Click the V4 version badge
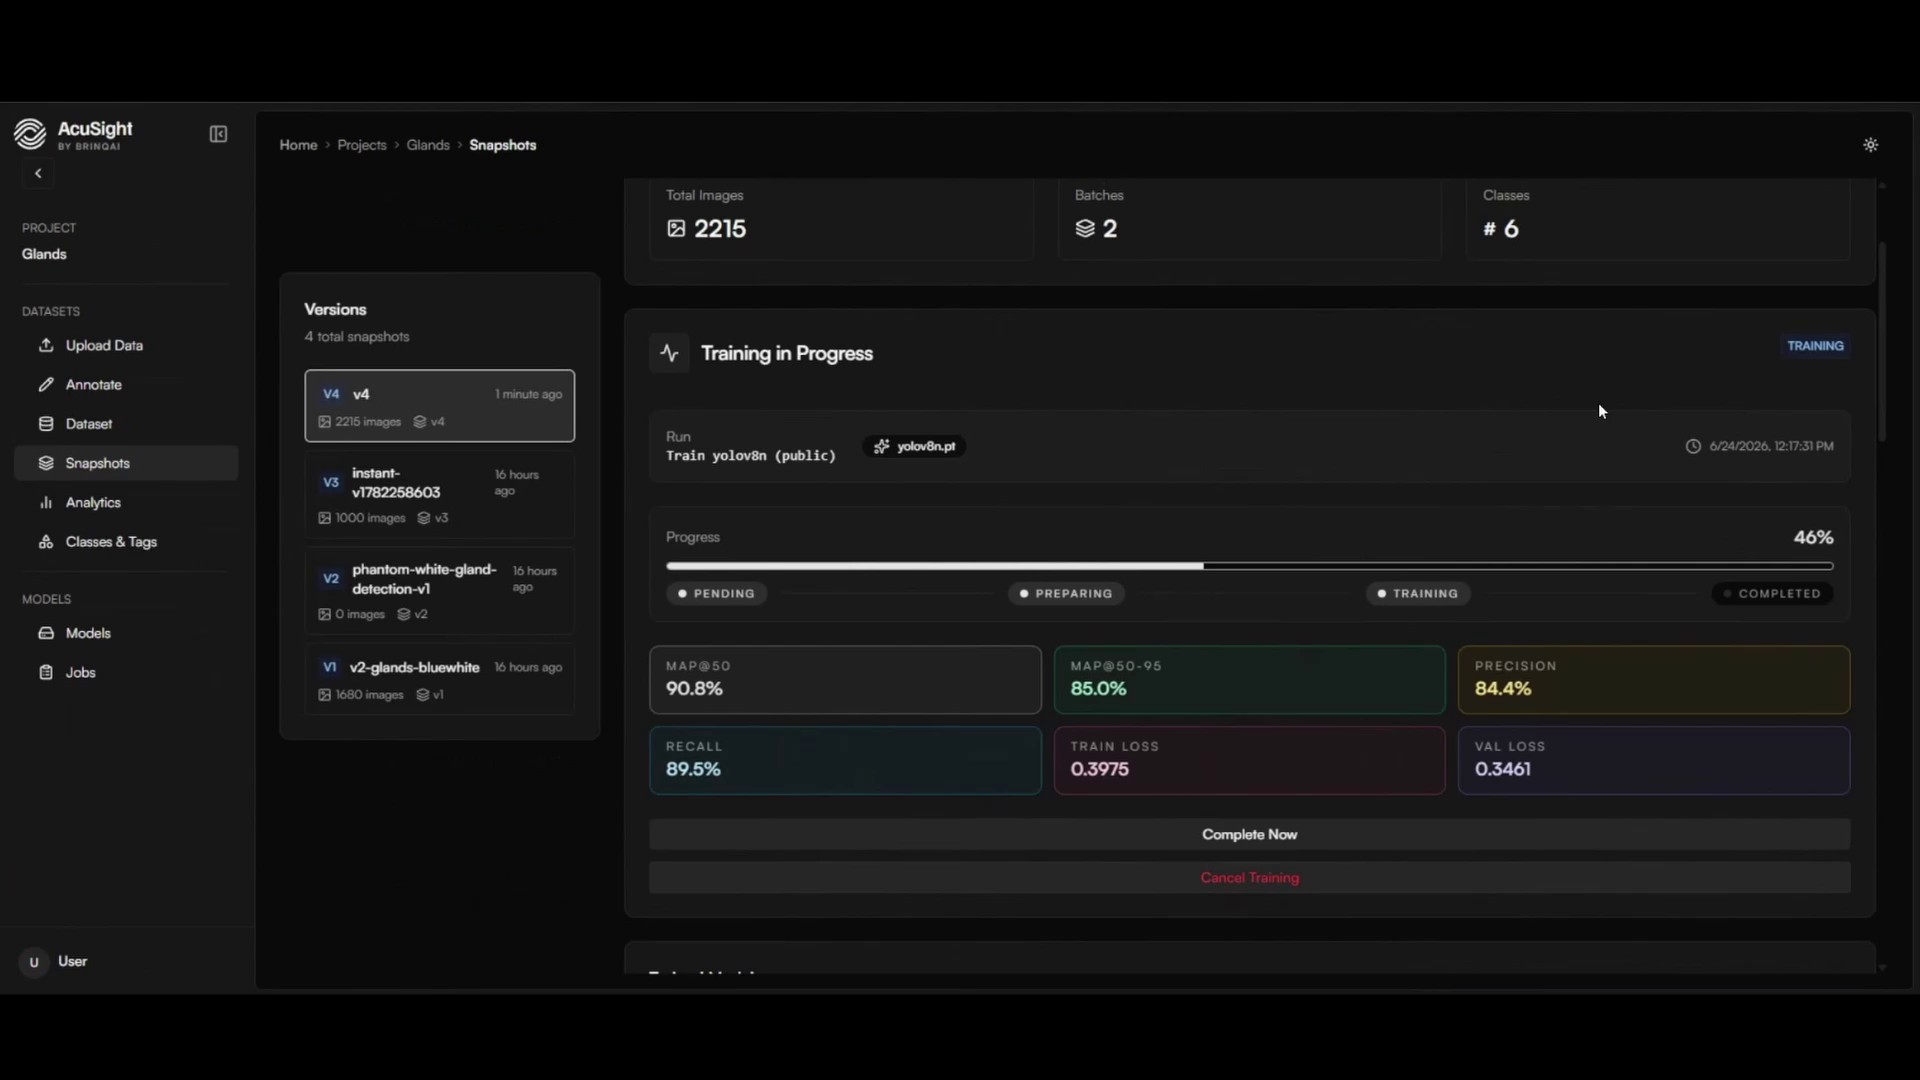This screenshot has width=1920, height=1080. point(331,394)
